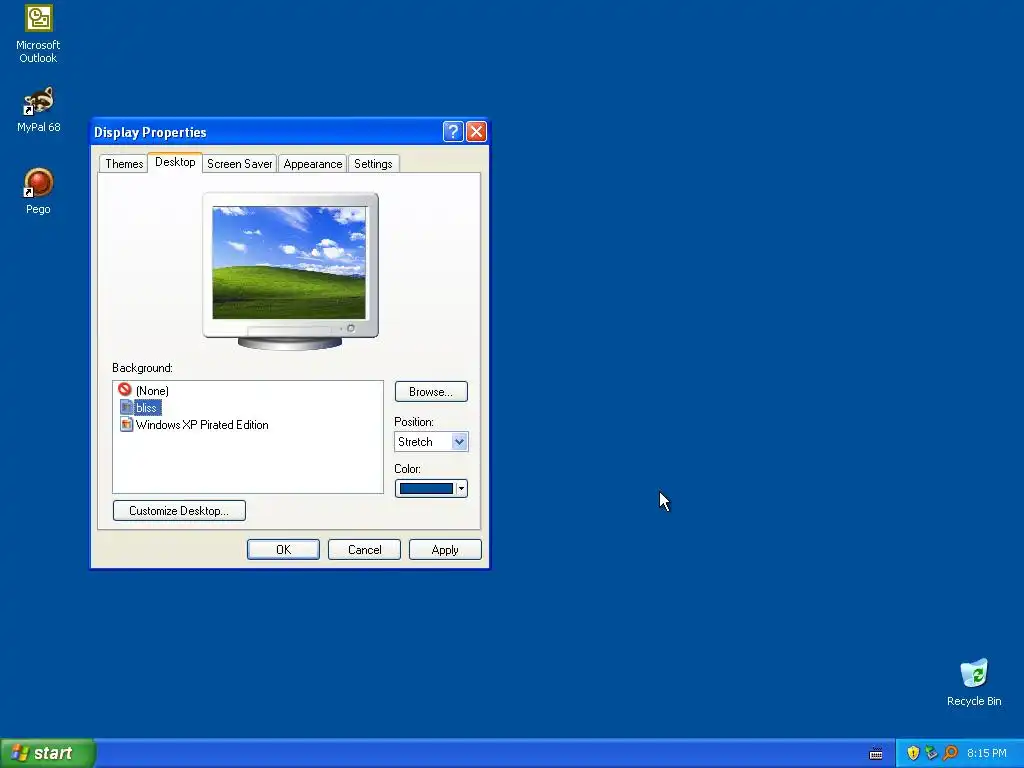Click the monitor wallpaper preview
The width and height of the screenshot is (1024, 768).
(x=289, y=263)
